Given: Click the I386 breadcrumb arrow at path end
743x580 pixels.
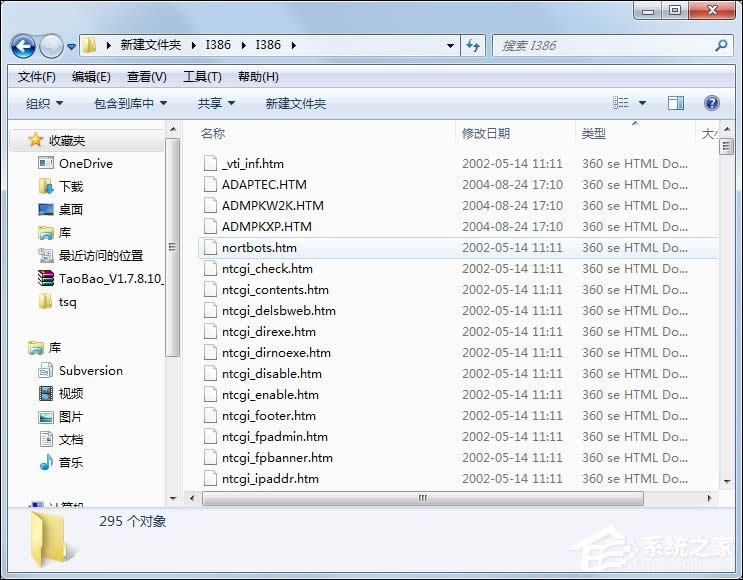Looking at the screenshot, I should click(x=294, y=45).
